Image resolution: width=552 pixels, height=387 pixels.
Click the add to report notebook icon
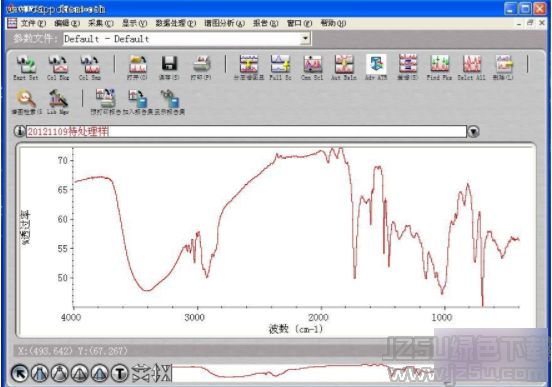(x=138, y=102)
